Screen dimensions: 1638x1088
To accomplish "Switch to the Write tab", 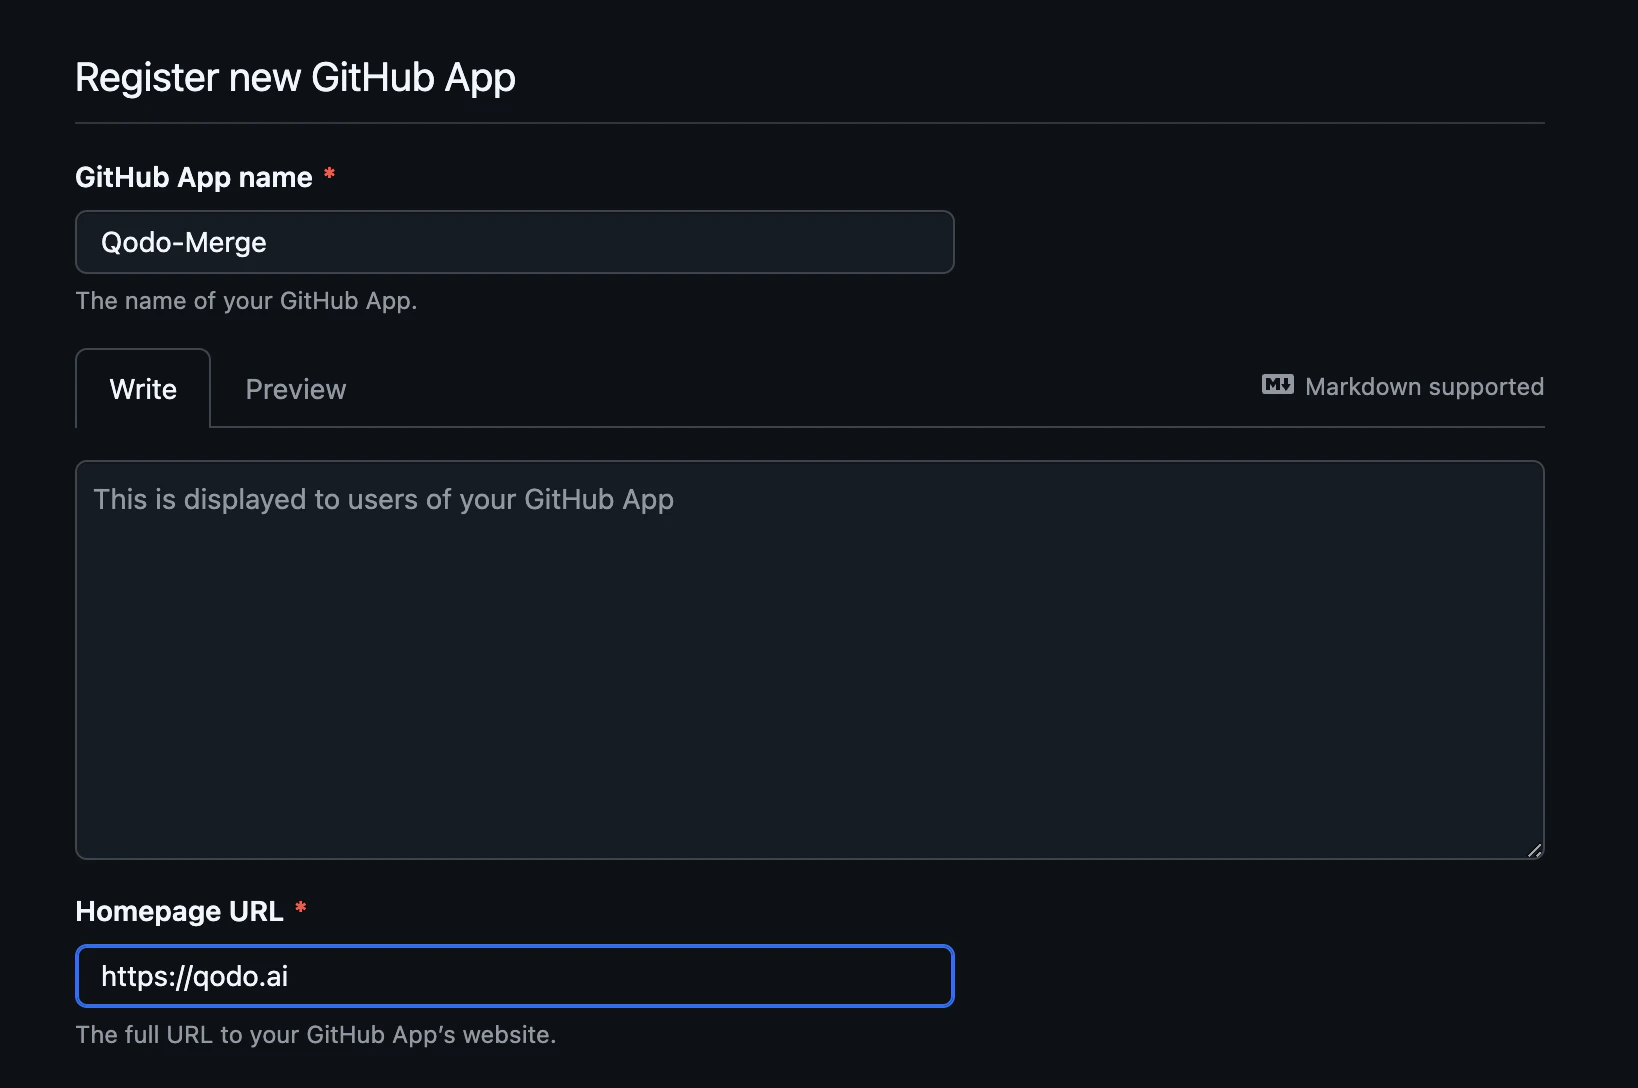I will tap(143, 389).
